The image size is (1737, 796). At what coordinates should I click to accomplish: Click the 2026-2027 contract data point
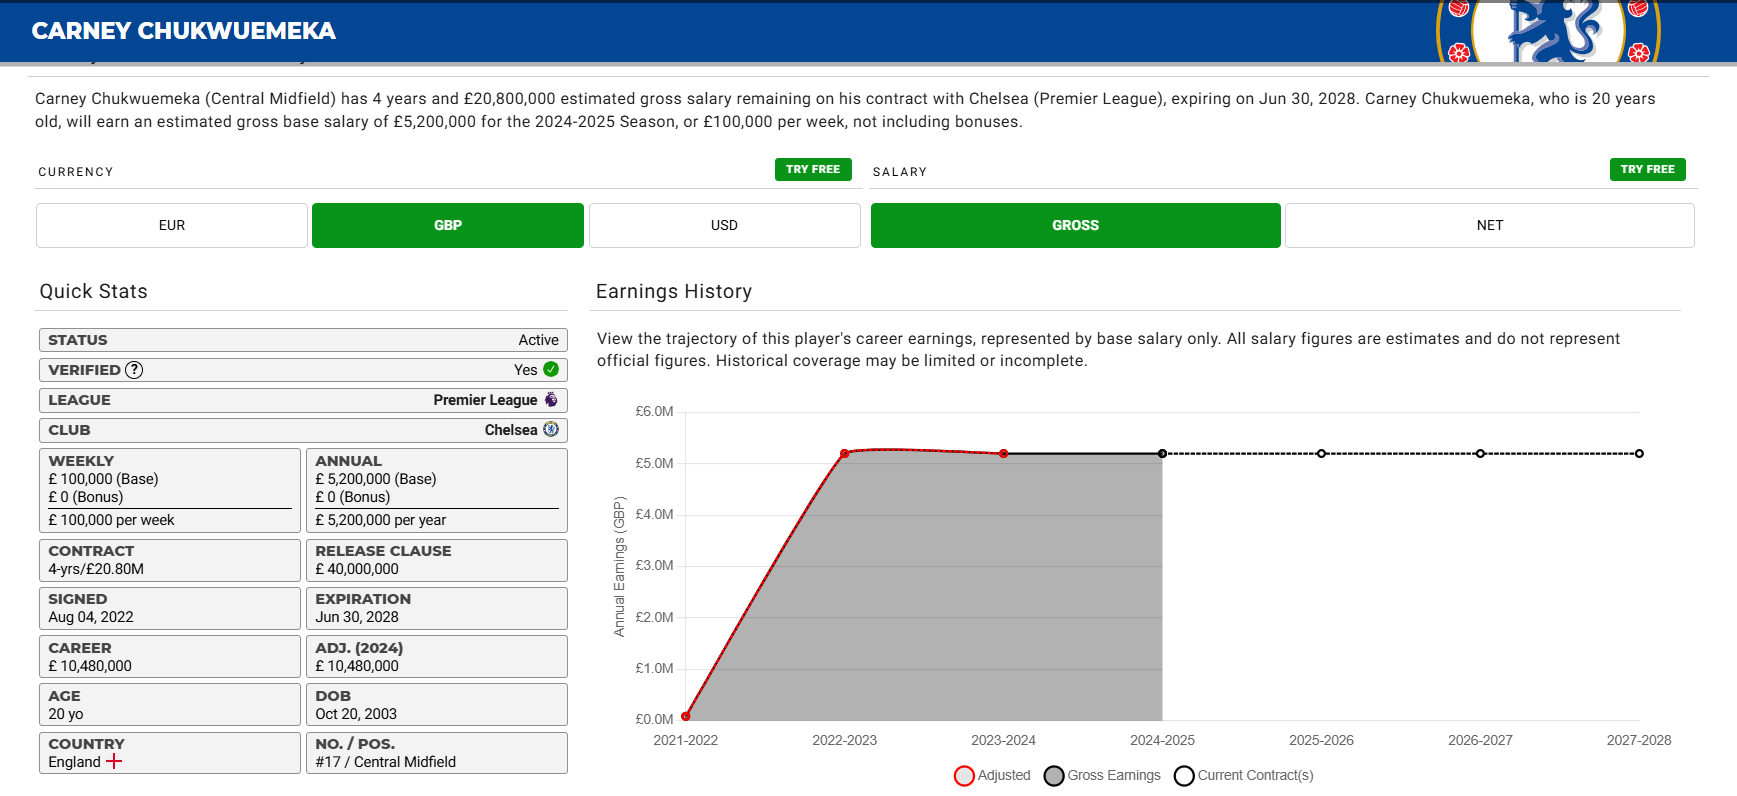click(1481, 454)
